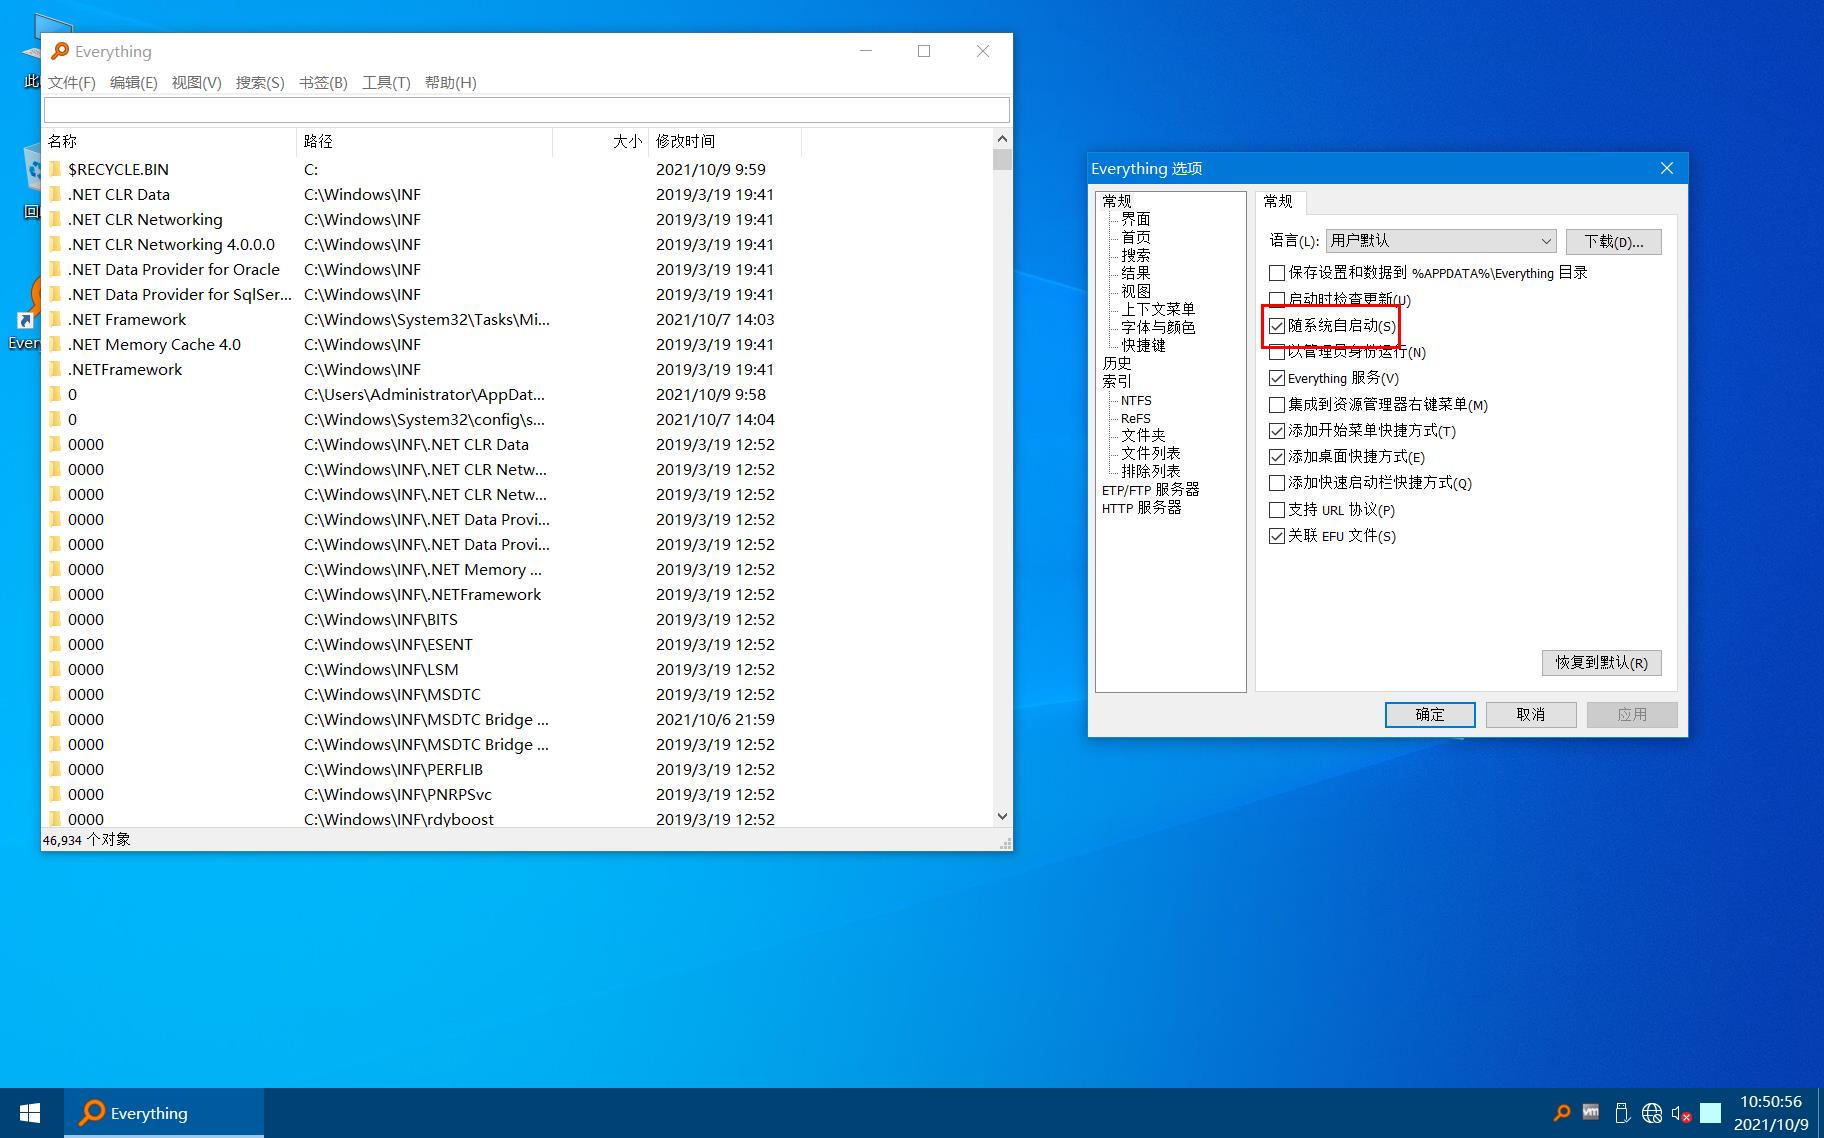The width and height of the screenshot is (1824, 1138).
Task: Enable 以管理员身份运行 checkbox
Action: (x=1277, y=352)
